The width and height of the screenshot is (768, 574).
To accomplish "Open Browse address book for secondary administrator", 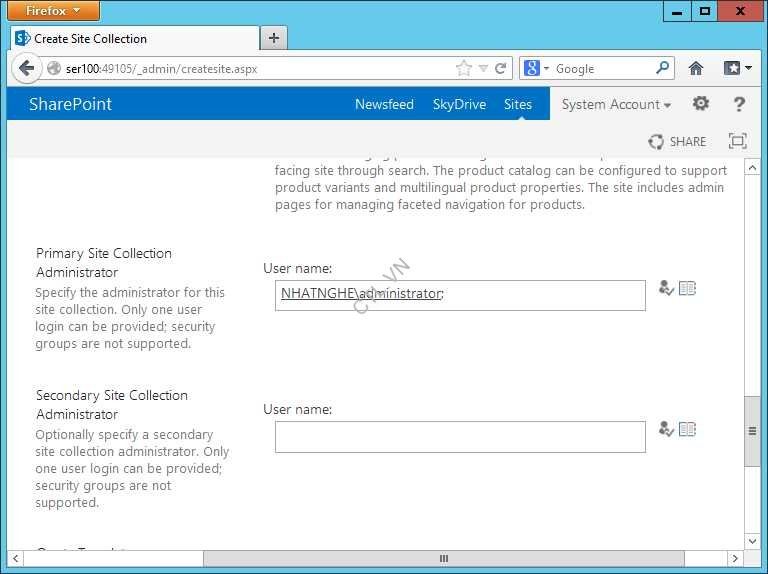I will pyautogui.click(x=687, y=429).
